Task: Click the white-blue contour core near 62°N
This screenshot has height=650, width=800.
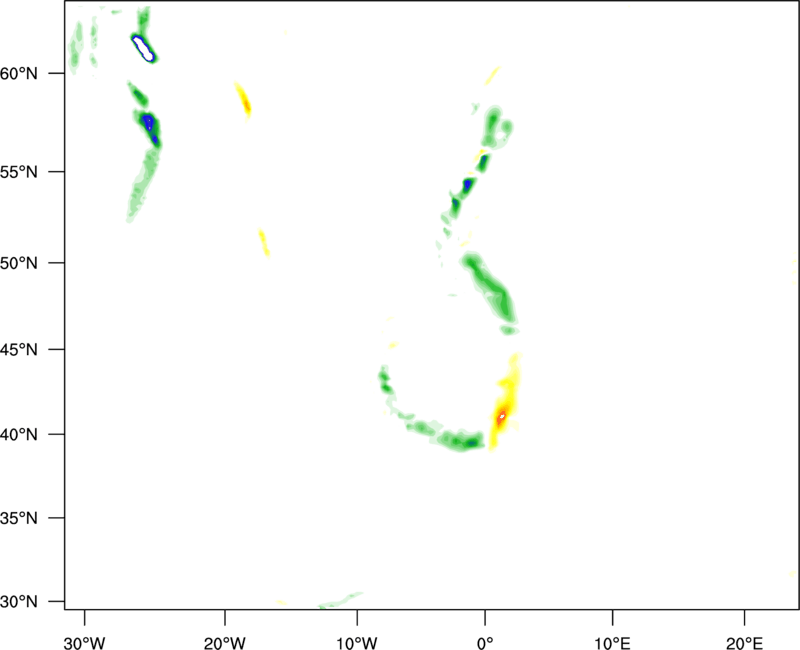Action: (142, 48)
